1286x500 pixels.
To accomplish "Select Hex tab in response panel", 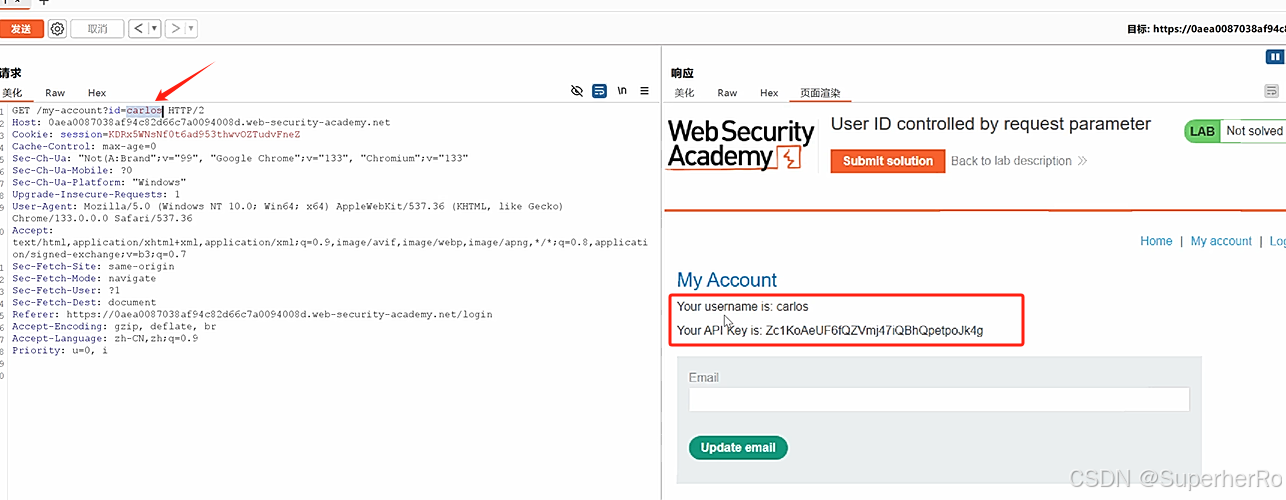I will (769, 93).
